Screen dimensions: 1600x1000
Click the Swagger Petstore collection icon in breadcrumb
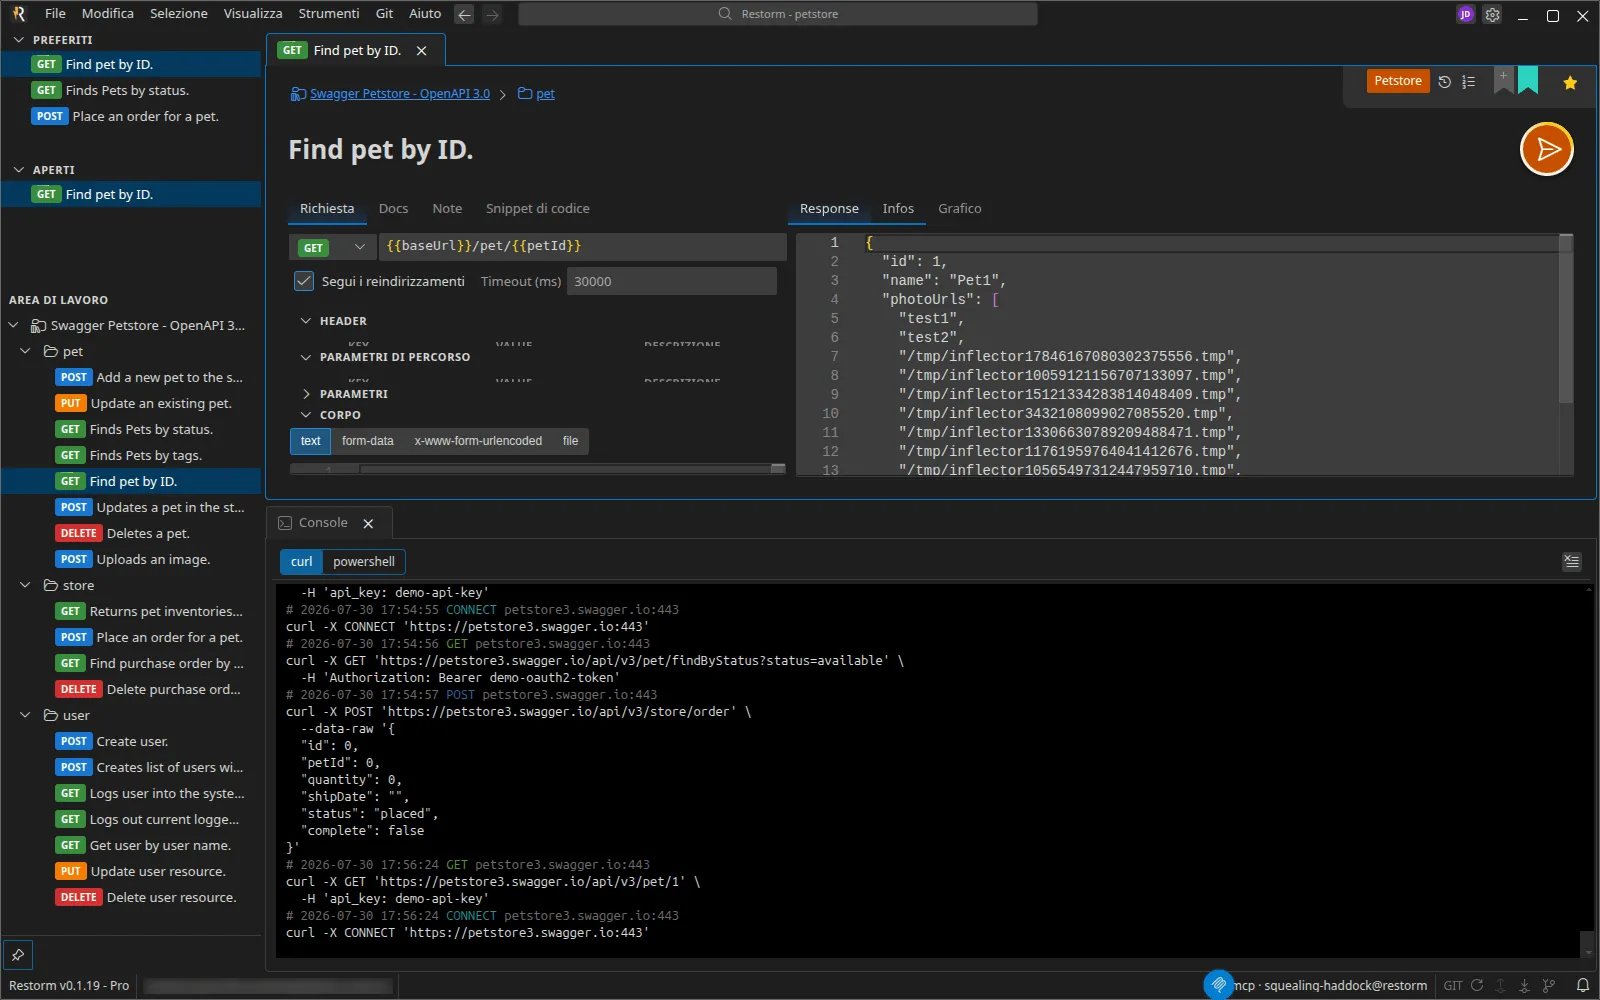click(x=298, y=94)
